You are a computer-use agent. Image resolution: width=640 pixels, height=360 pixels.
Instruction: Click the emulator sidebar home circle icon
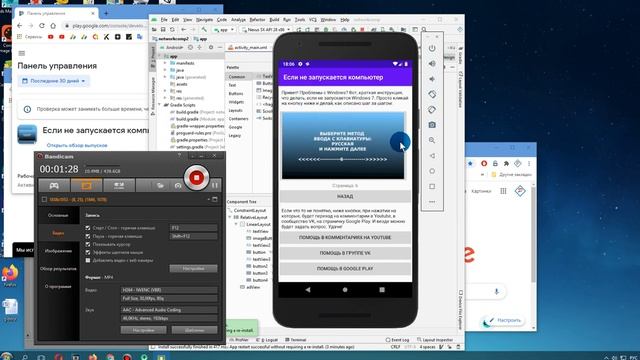click(432, 171)
